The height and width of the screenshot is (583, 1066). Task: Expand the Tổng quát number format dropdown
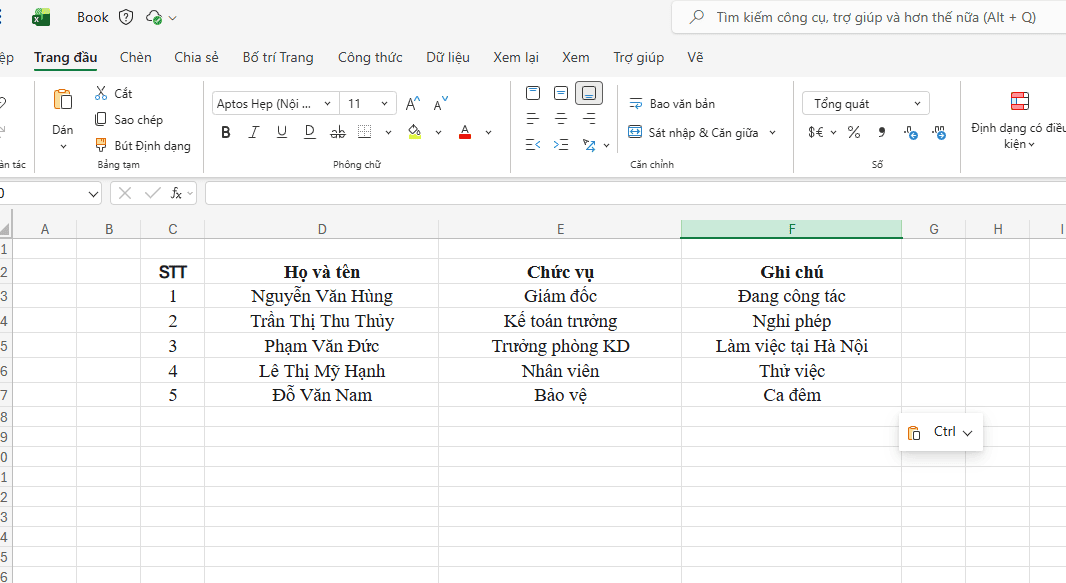865,104
